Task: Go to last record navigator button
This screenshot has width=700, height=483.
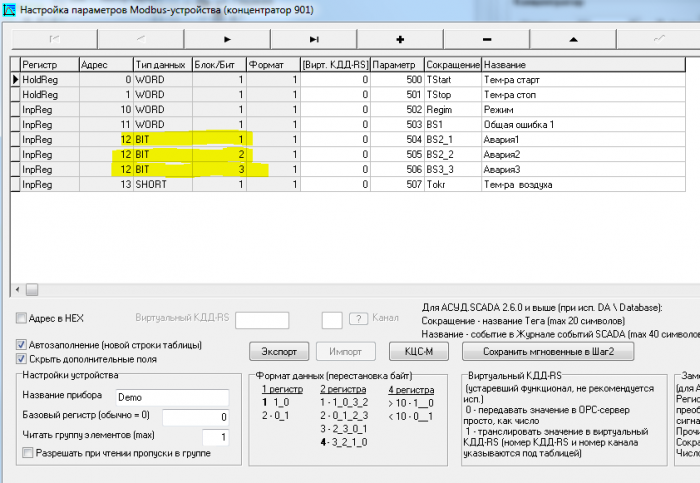Action: tap(314, 39)
